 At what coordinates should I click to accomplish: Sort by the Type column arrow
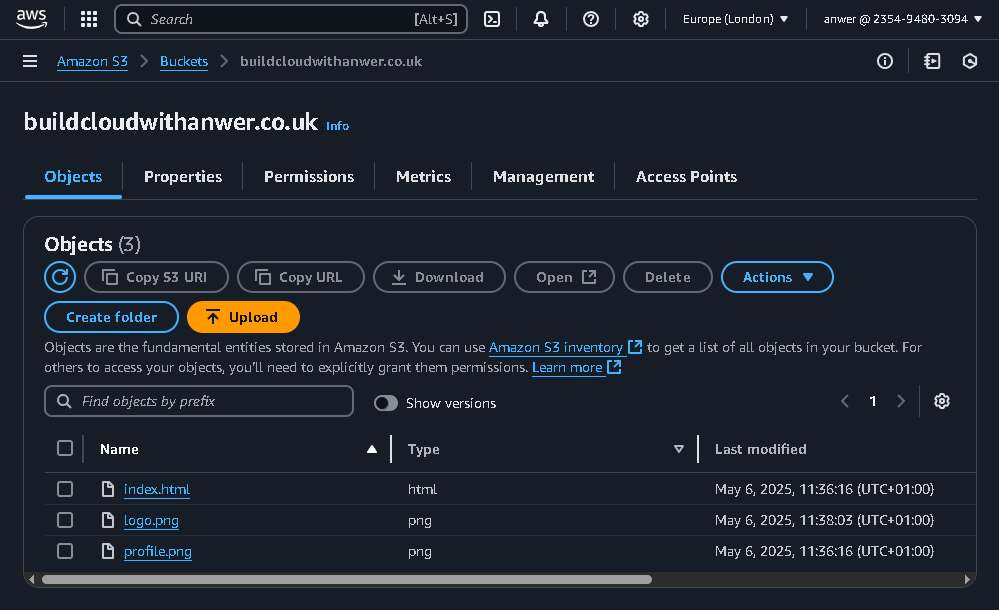coord(679,449)
